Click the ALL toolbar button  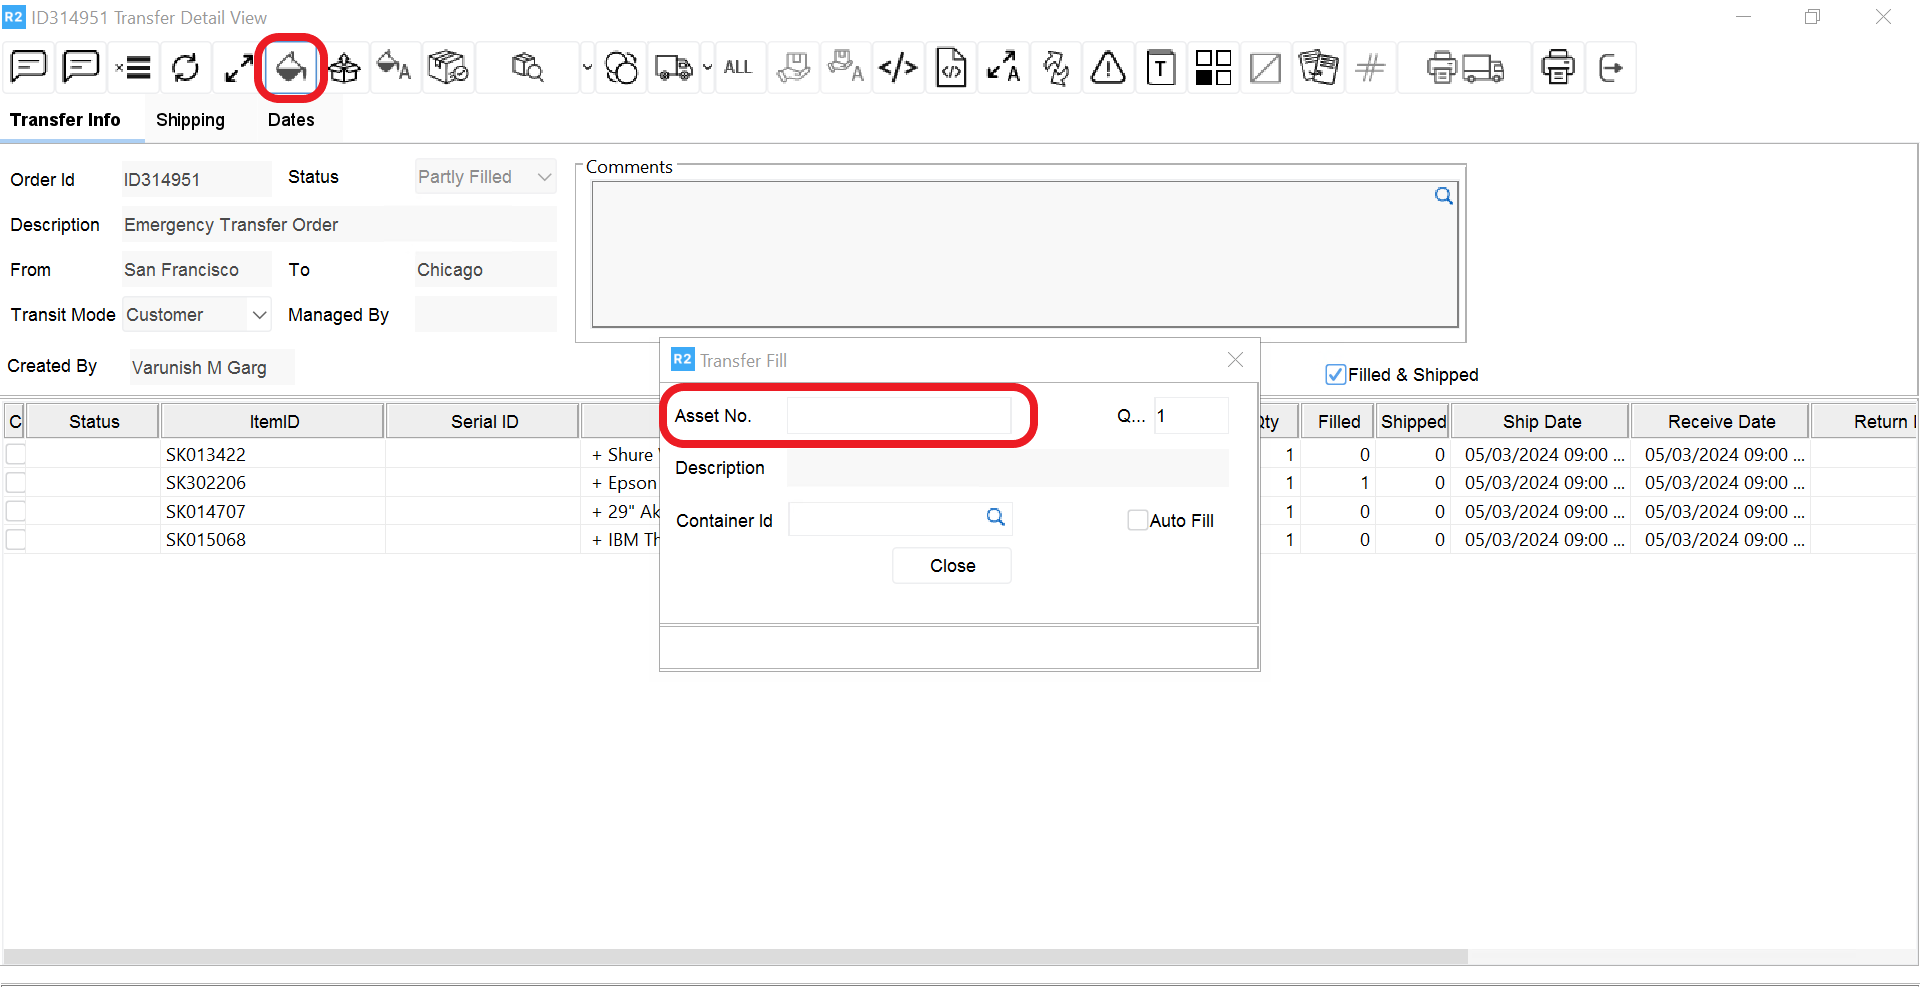[x=738, y=68]
